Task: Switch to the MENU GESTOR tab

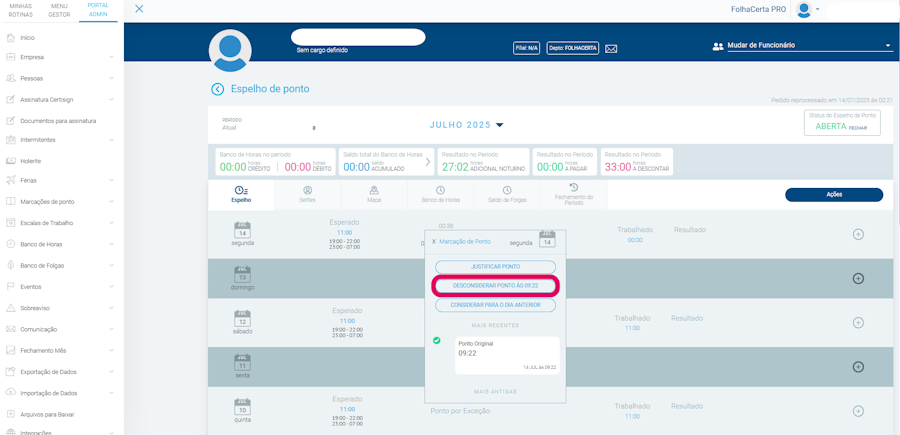Action: 59,10
